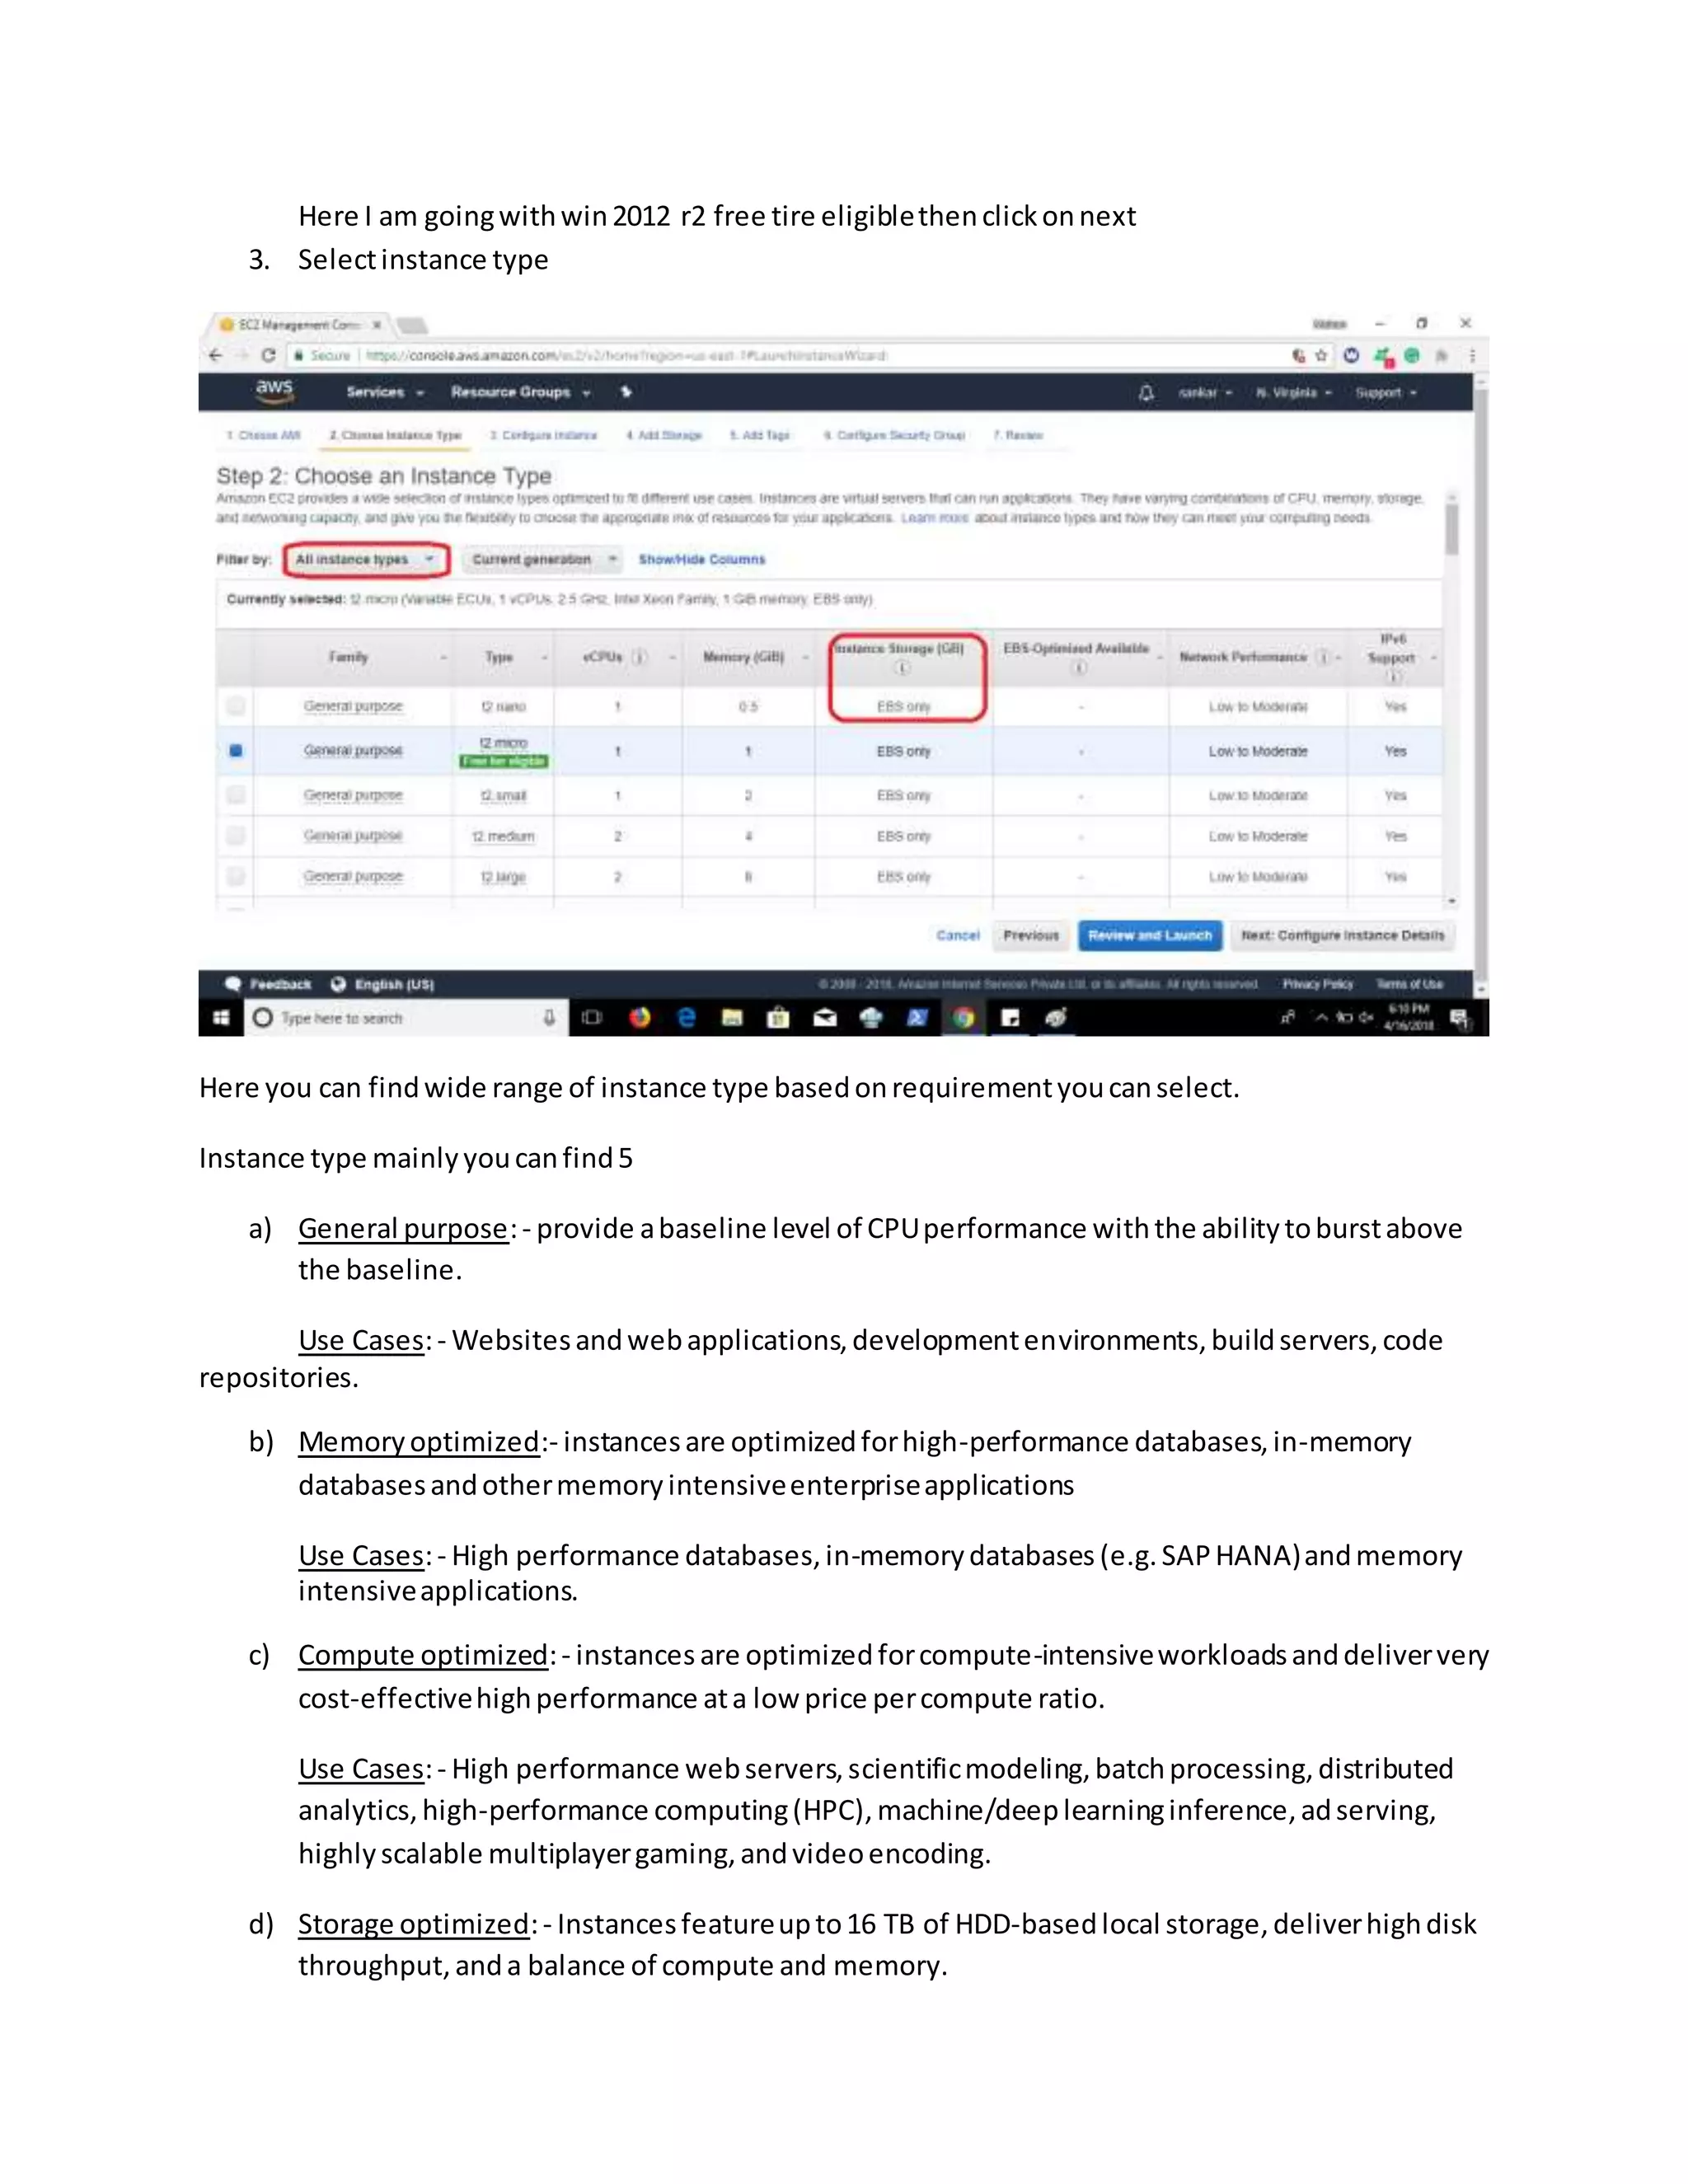Click Next: Configure Instance Details button
The width and height of the screenshot is (1688, 2184).
(1343, 935)
